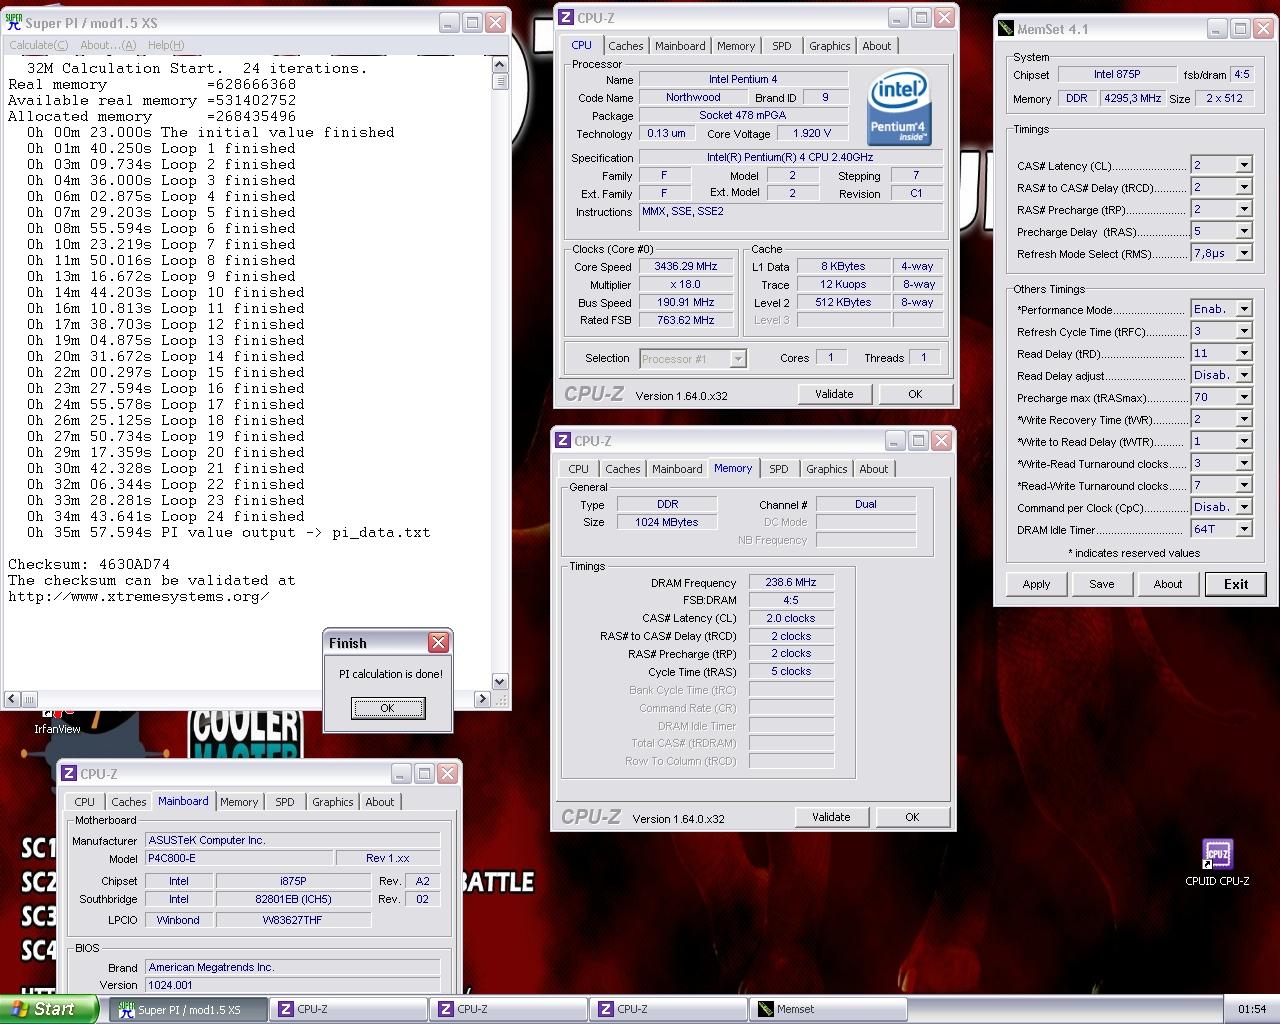Switch to Caches tab in top CPU-Z
Image resolution: width=1280 pixels, height=1024 pixels.
[x=626, y=46]
